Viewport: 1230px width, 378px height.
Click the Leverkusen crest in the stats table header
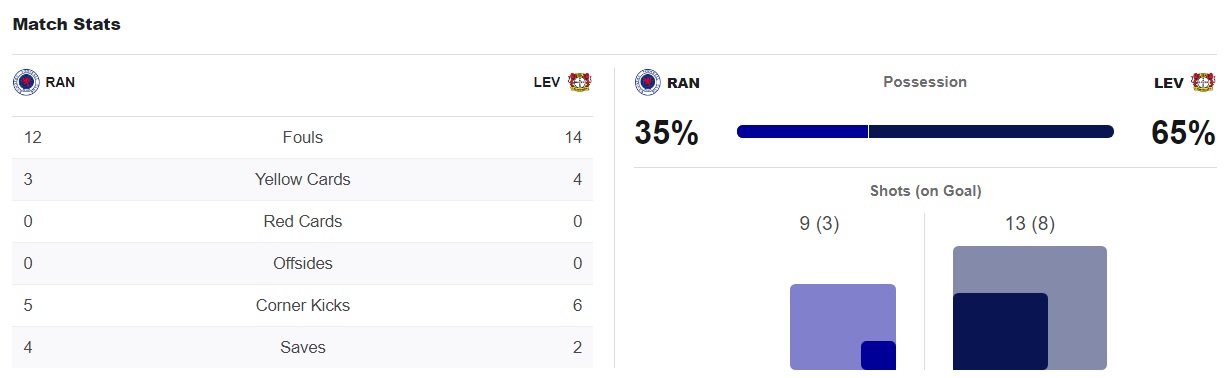pyautogui.click(x=580, y=82)
